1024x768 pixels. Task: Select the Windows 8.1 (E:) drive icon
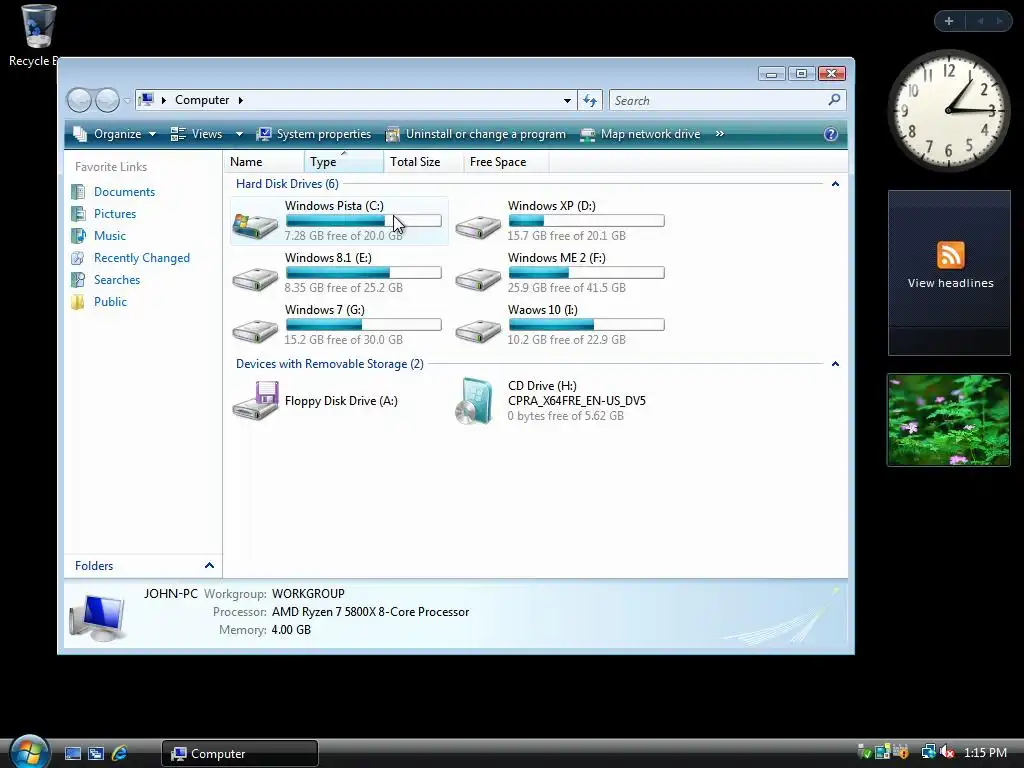[x=255, y=278]
